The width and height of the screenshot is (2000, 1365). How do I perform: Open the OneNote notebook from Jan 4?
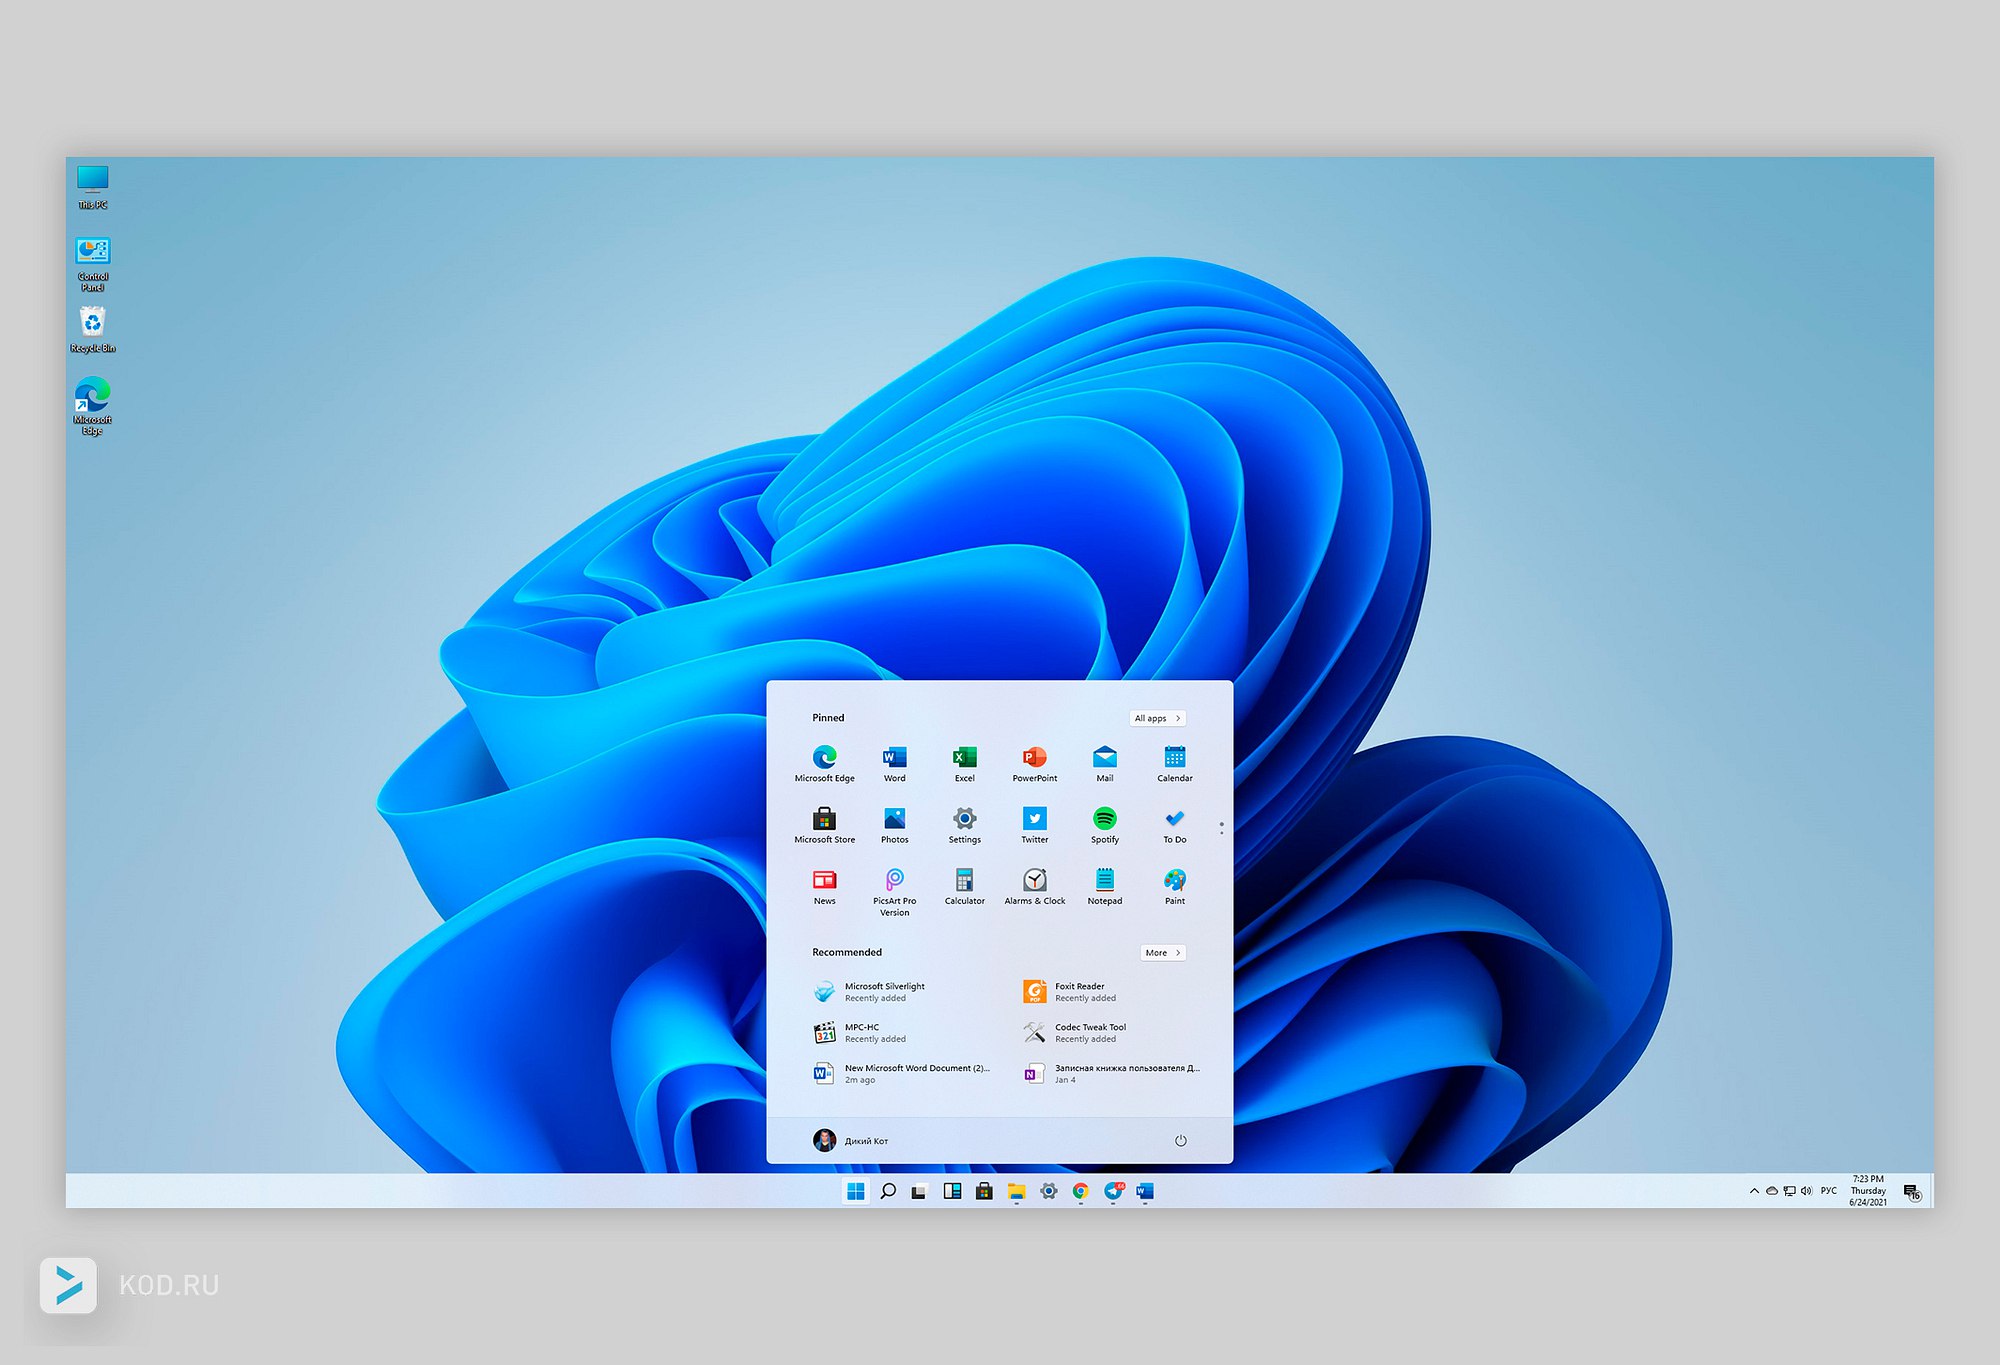click(1111, 1073)
